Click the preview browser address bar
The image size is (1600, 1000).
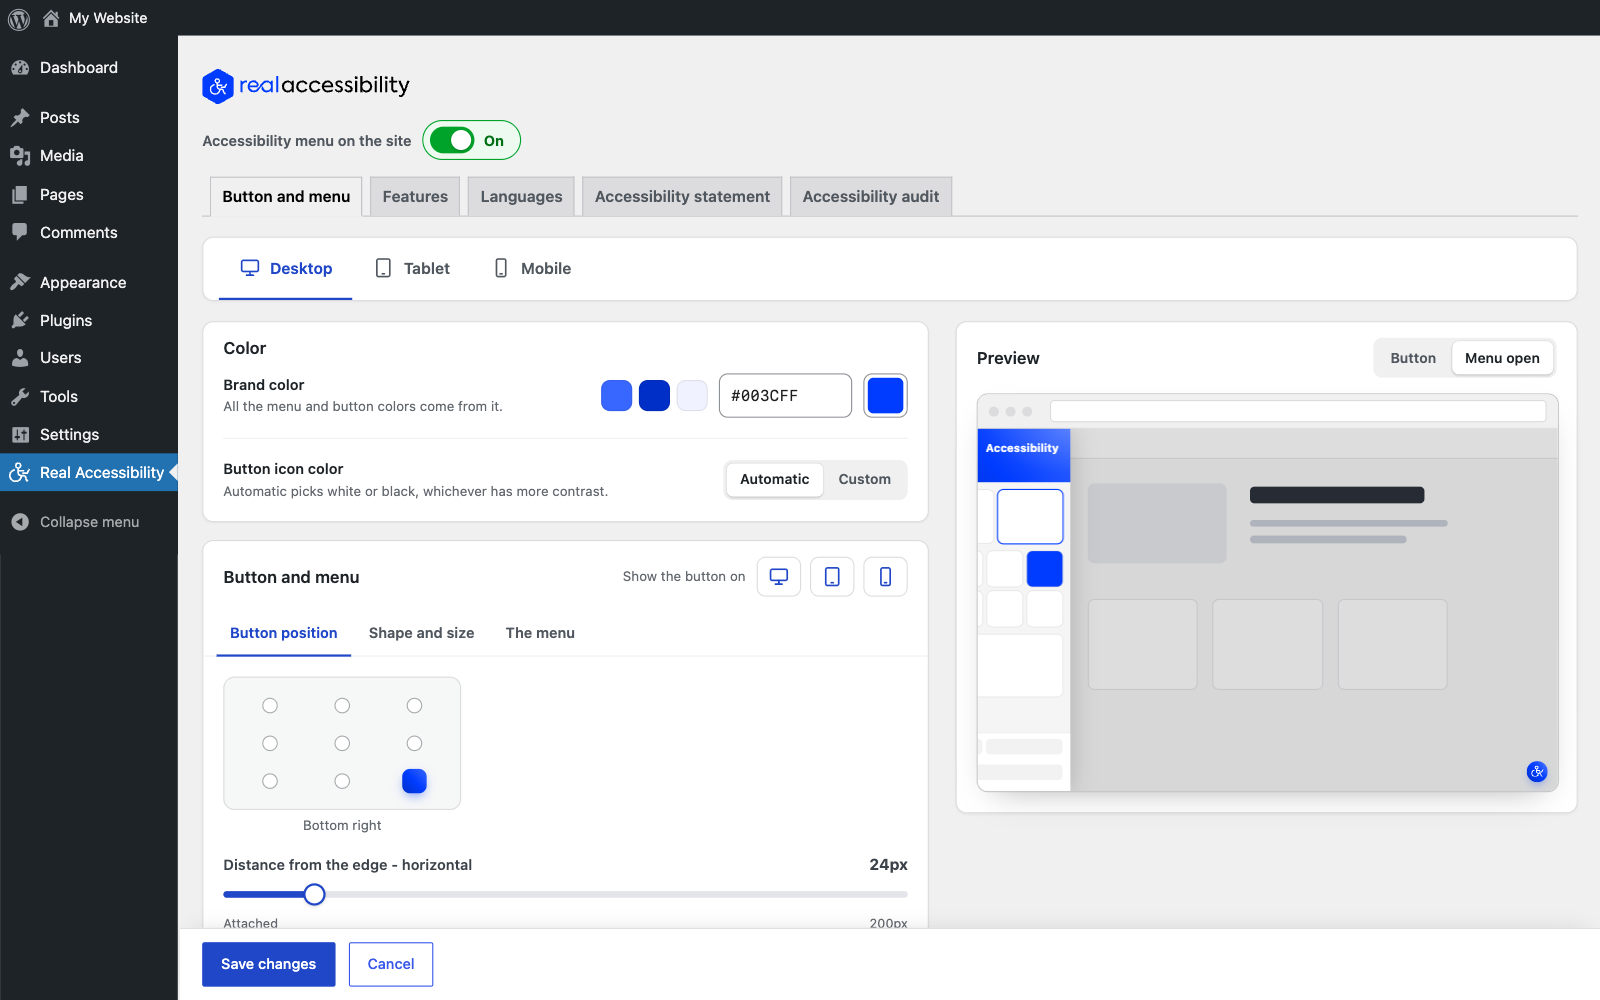(x=1298, y=411)
